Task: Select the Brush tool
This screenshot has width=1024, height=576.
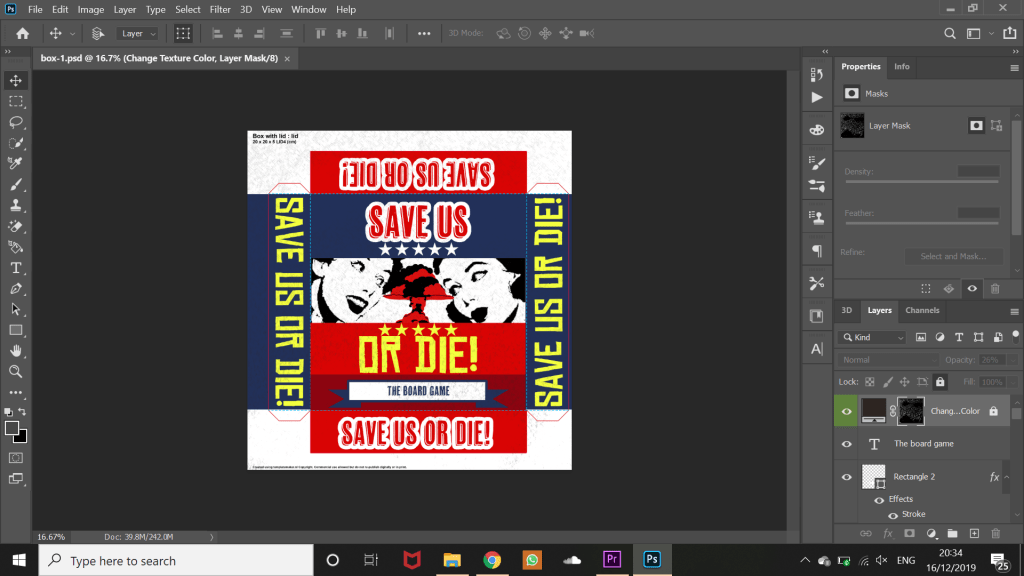Action: click(16, 185)
